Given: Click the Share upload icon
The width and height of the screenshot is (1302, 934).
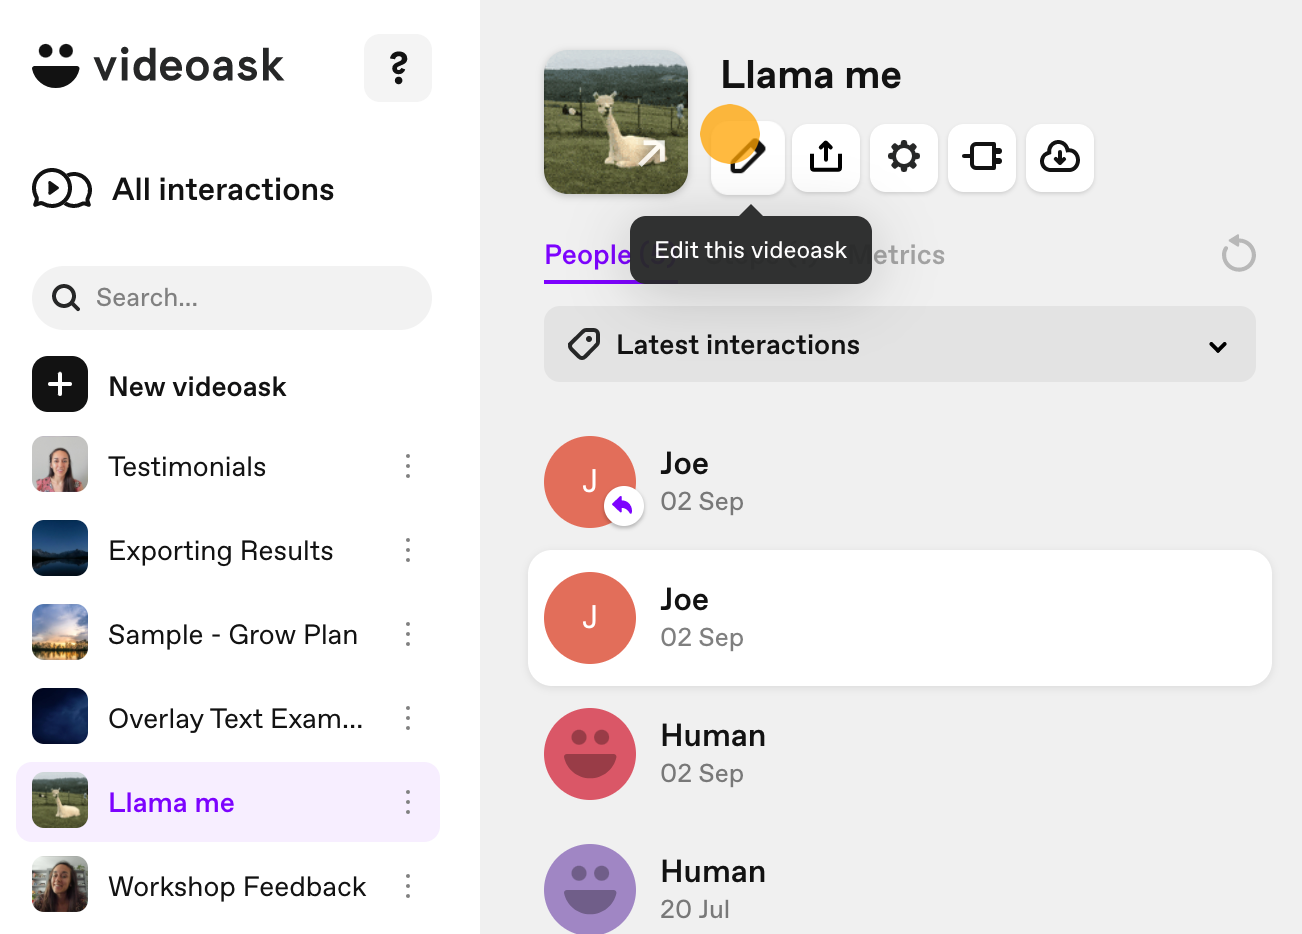Looking at the screenshot, I should click(x=826, y=157).
